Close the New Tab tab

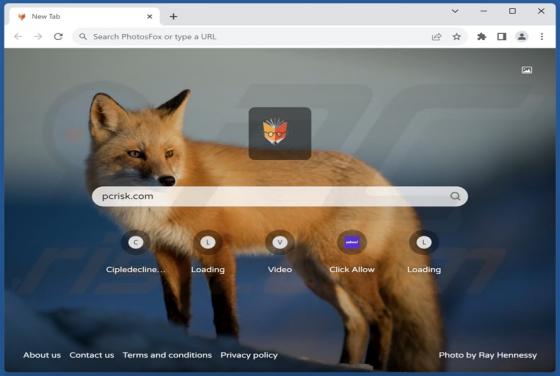pos(150,16)
